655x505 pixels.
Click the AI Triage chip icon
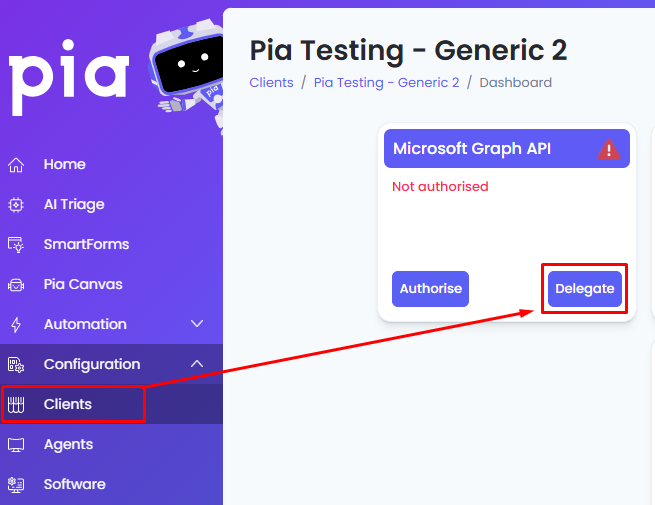[x=16, y=205]
